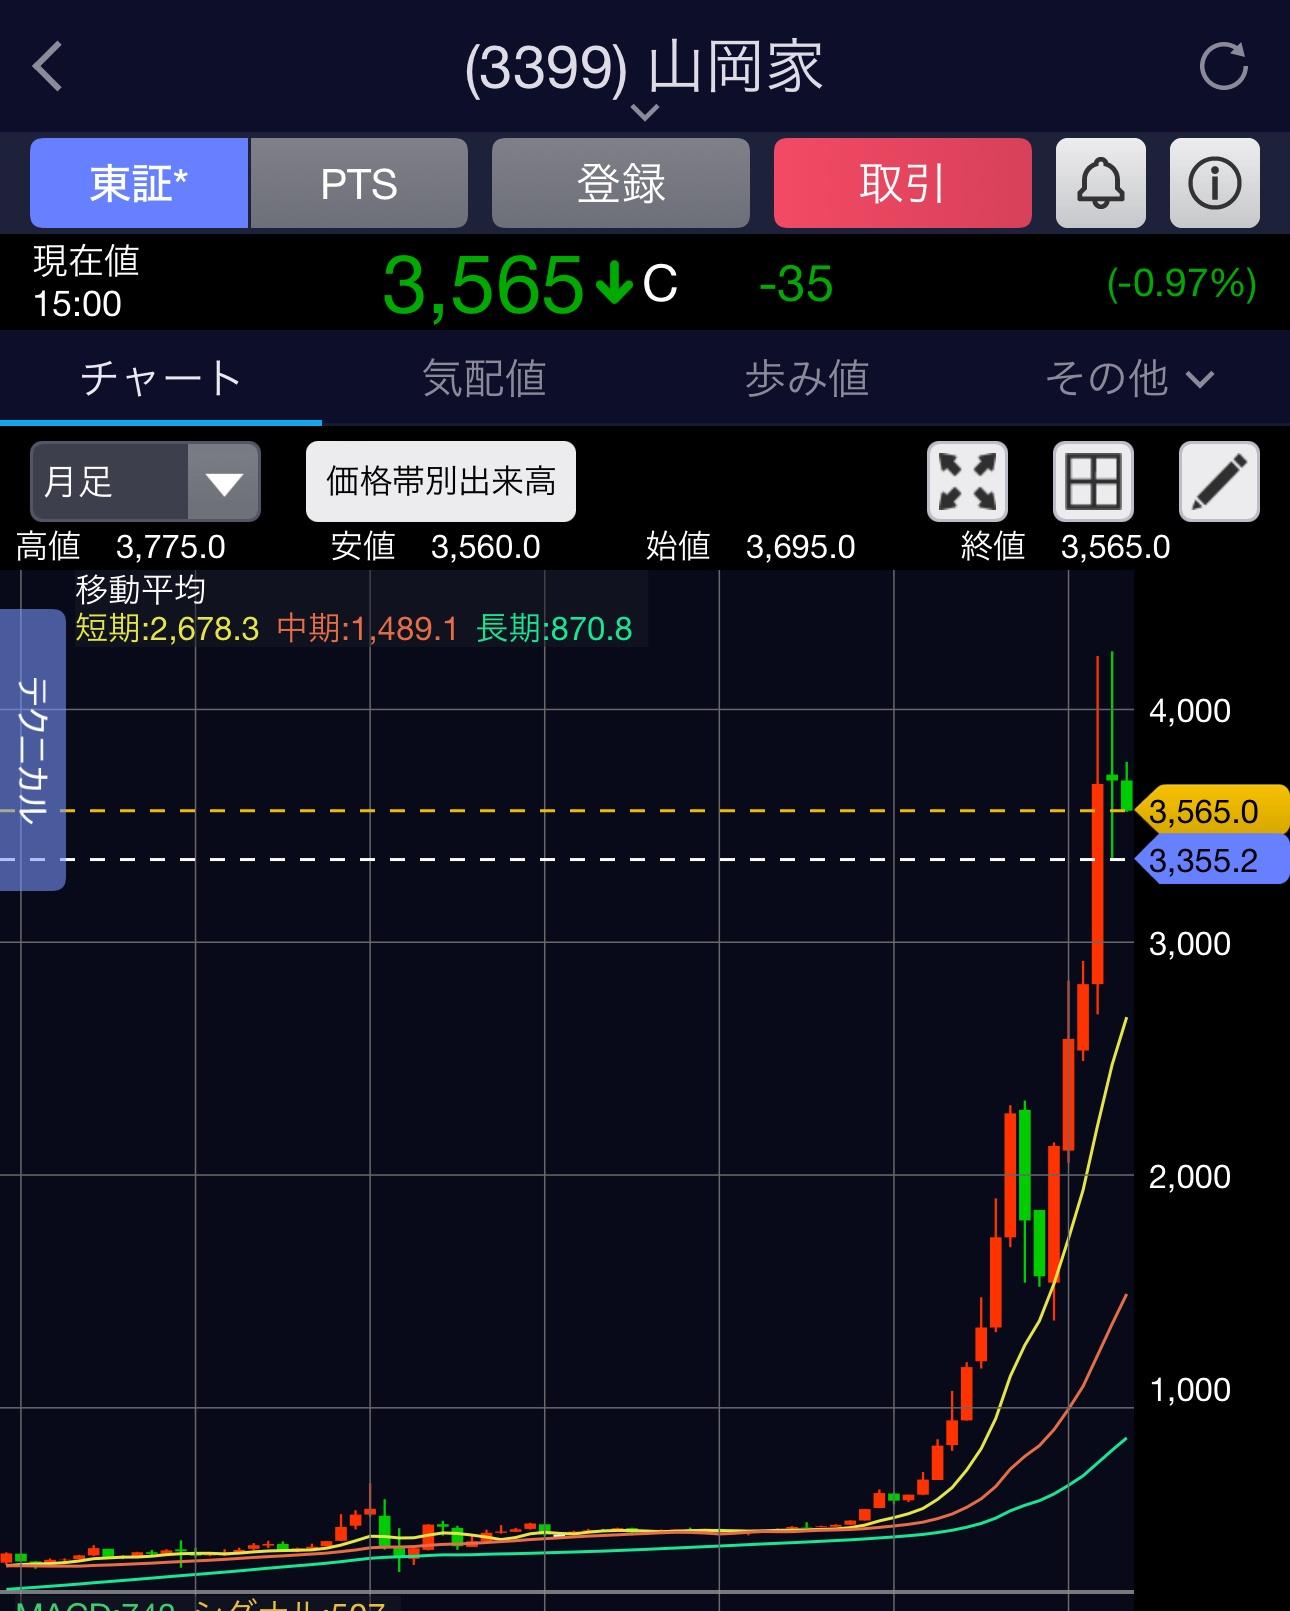Tap the 中期:1,489.1 moving average value
The height and width of the screenshot is (1611, 1290).
pos(367,628)
